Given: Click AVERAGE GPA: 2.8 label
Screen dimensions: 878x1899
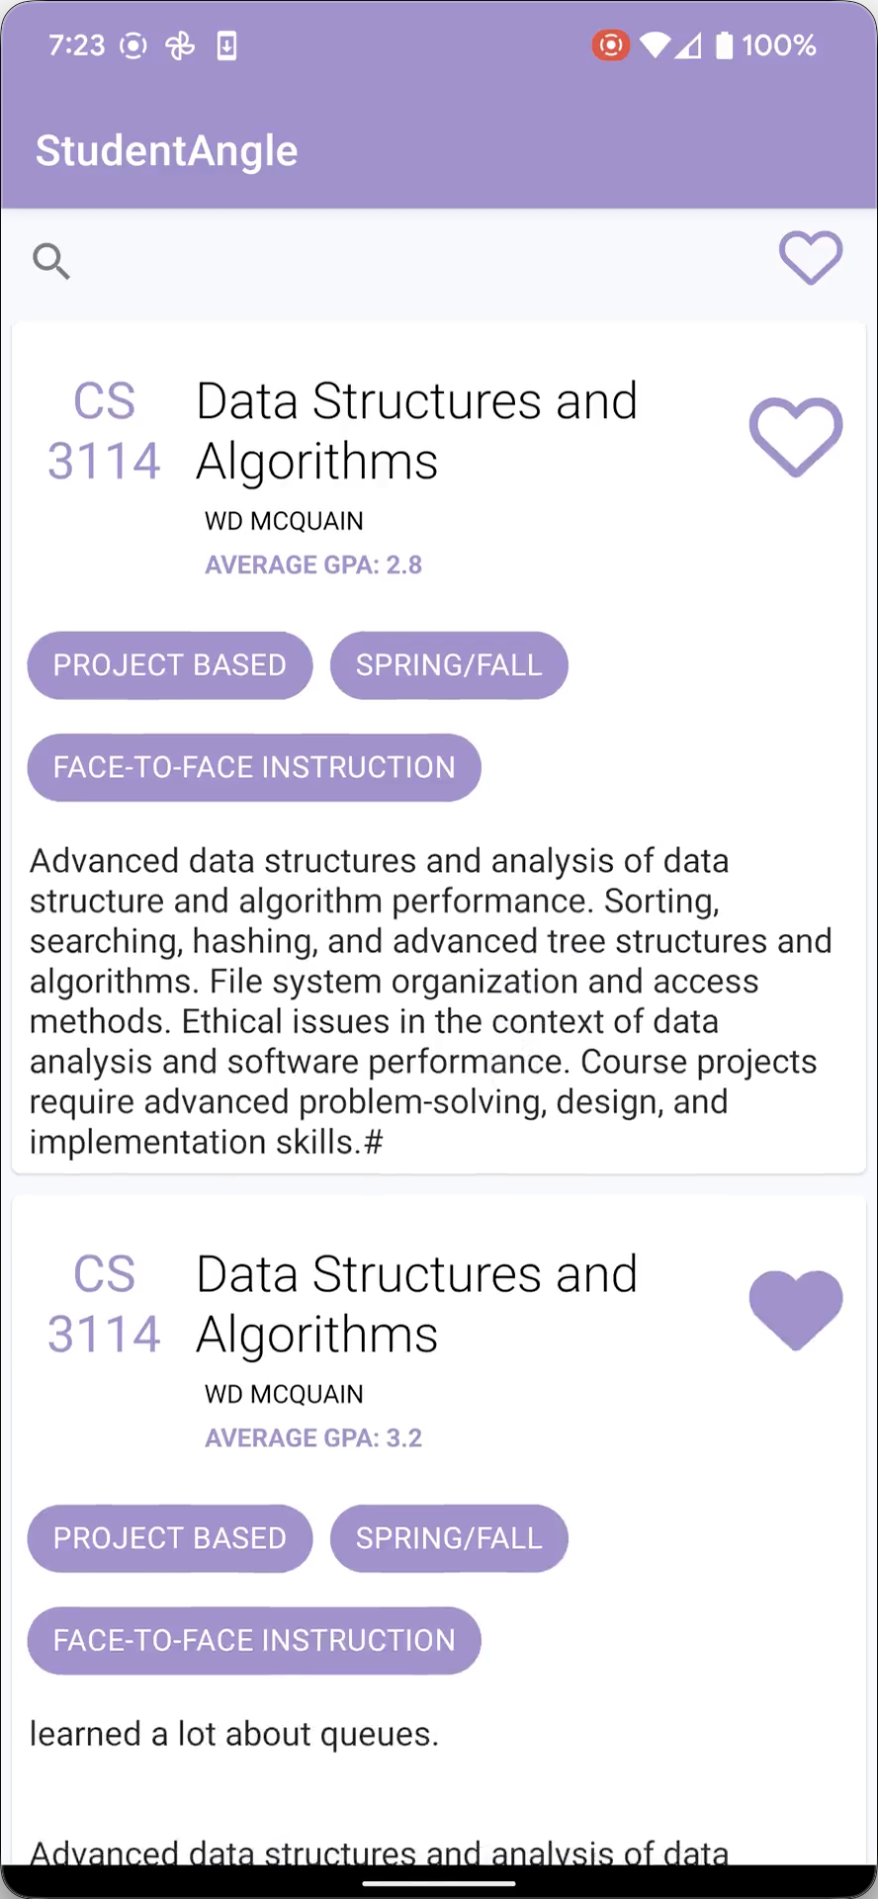Looking at the screenshot, I should [x=313, y=564].
